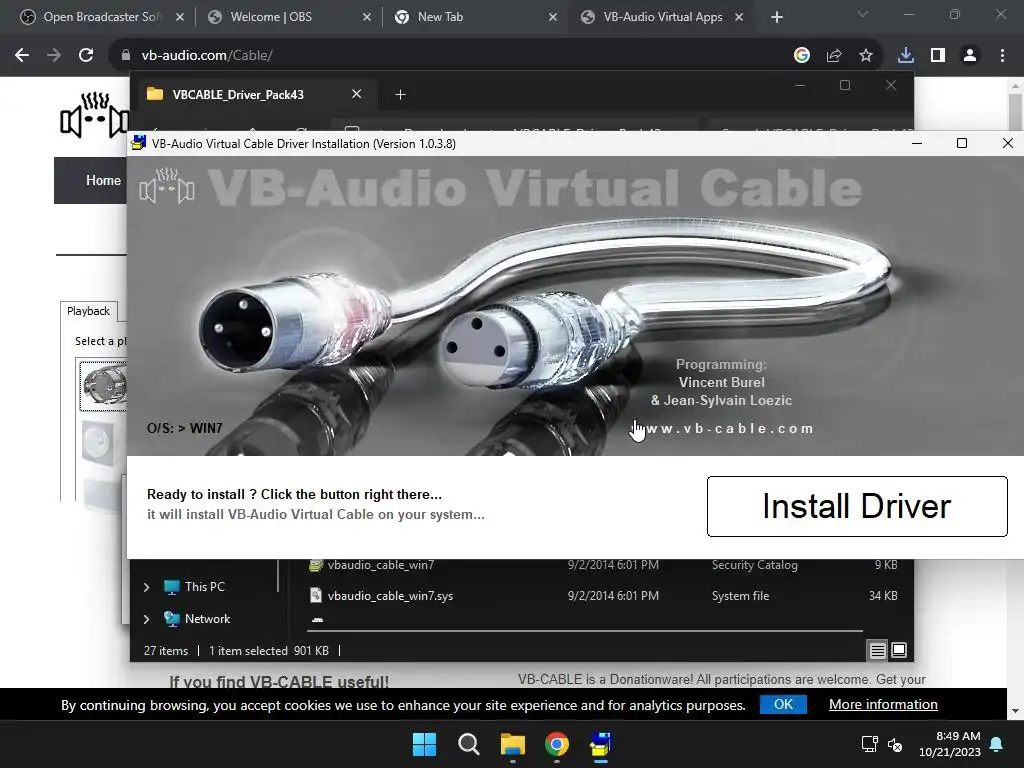Screen dimensions: 1024x768
Task: Click speaker device thumbnail on webpage
Action: coord(103,385)
